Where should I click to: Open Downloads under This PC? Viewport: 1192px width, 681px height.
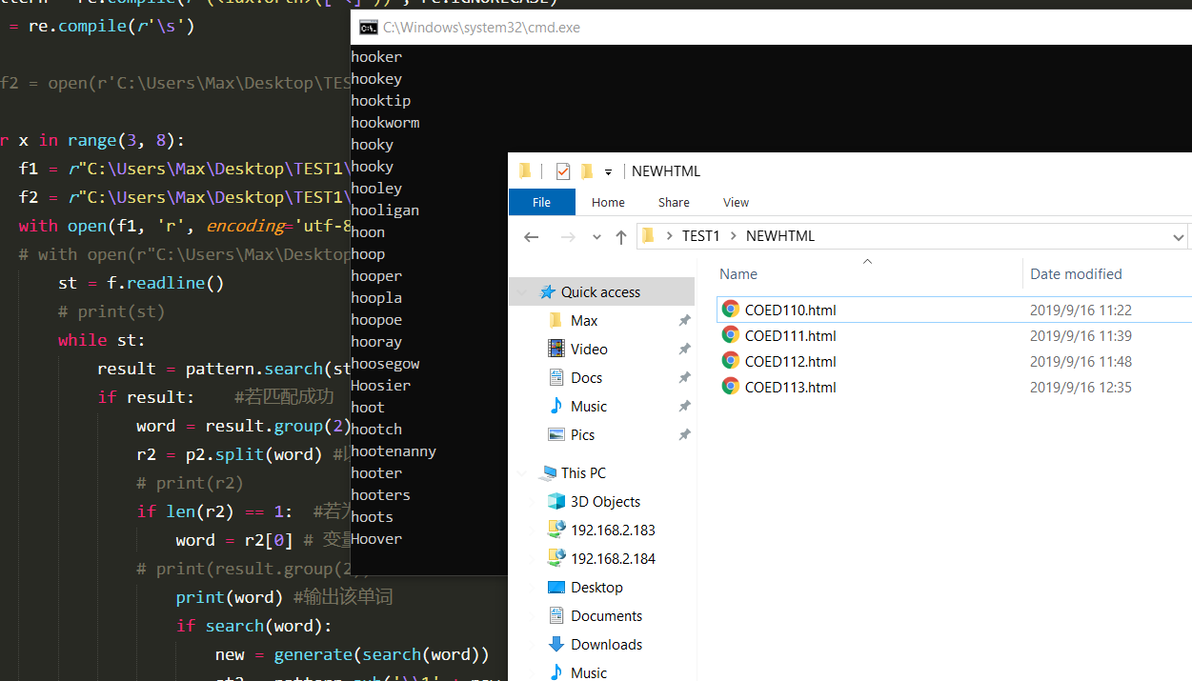click(x=606, y=645)
